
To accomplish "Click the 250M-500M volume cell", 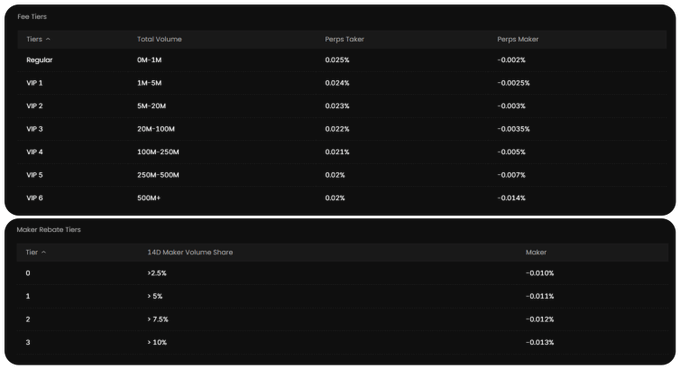I will pos(158,175).
